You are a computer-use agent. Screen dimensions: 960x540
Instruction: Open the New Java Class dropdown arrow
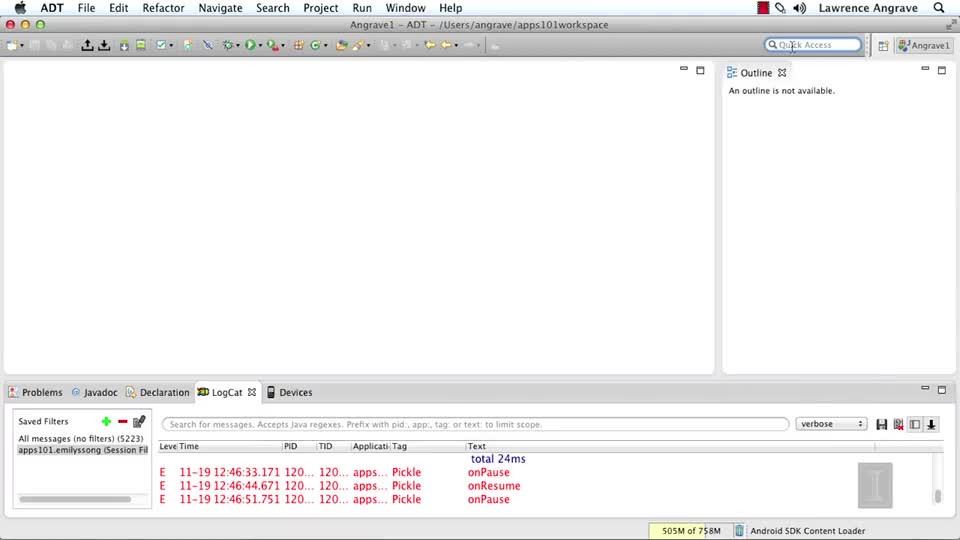[x=326, y=46]
